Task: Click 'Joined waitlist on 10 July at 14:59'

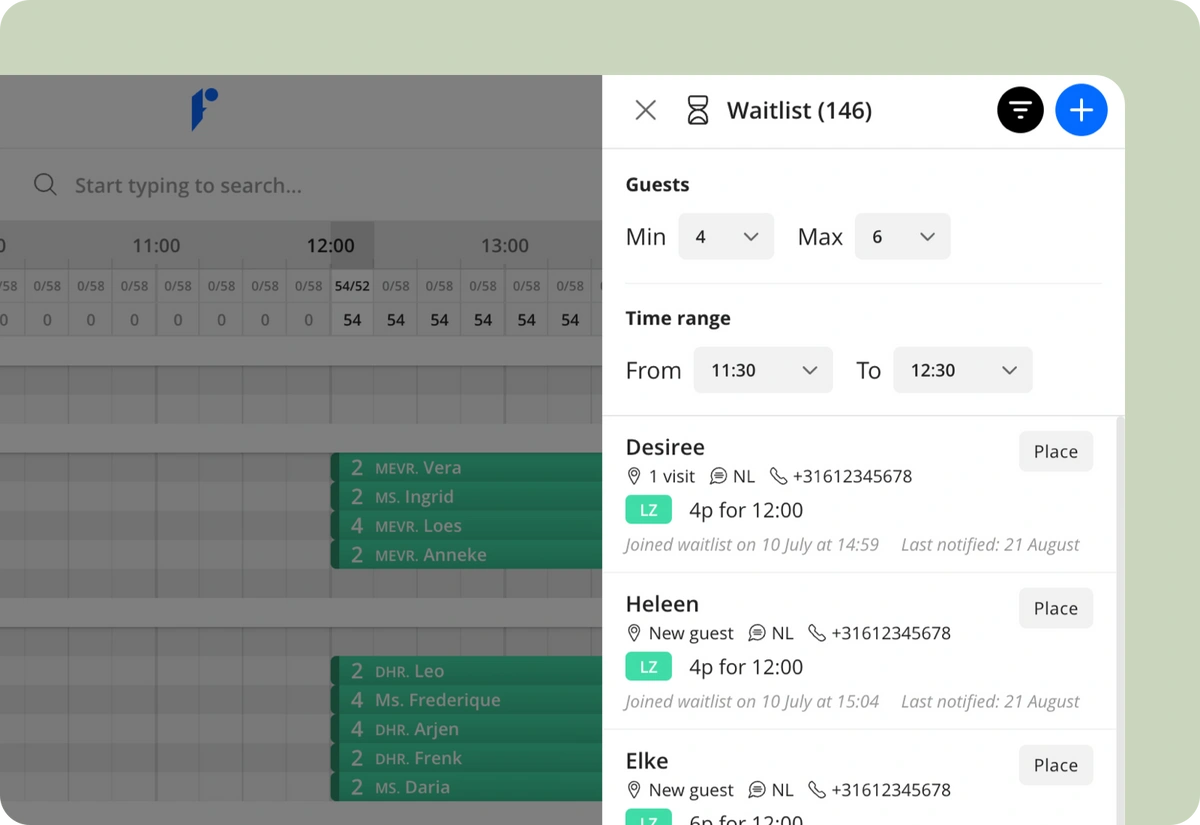Action: 752,545
